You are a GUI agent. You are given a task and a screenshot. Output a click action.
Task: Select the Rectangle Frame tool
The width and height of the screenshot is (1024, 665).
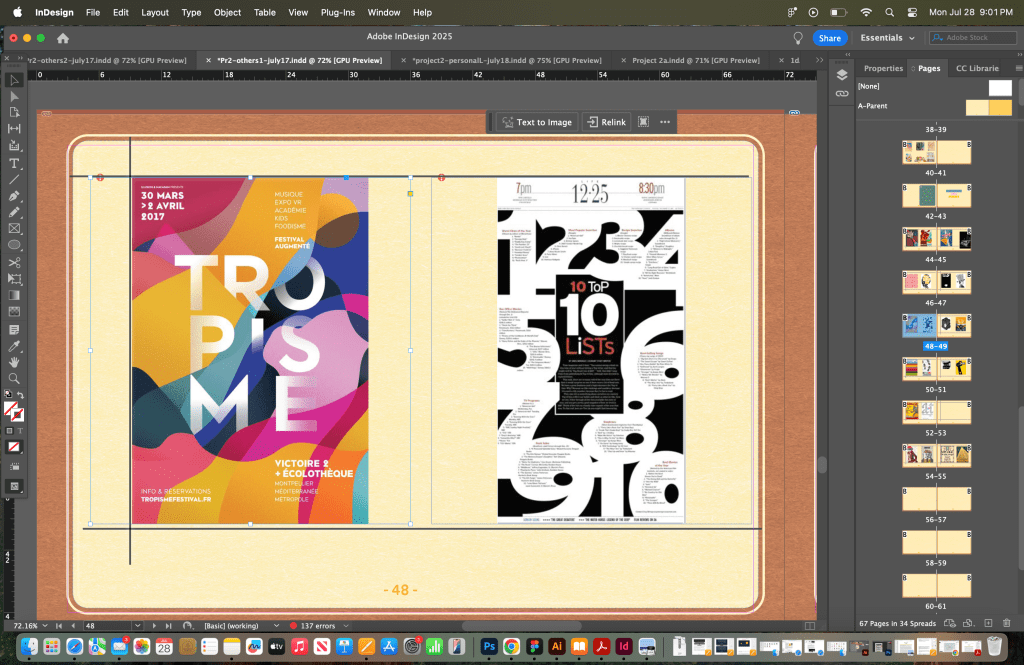pyautogui.click(x=14, y=229)
